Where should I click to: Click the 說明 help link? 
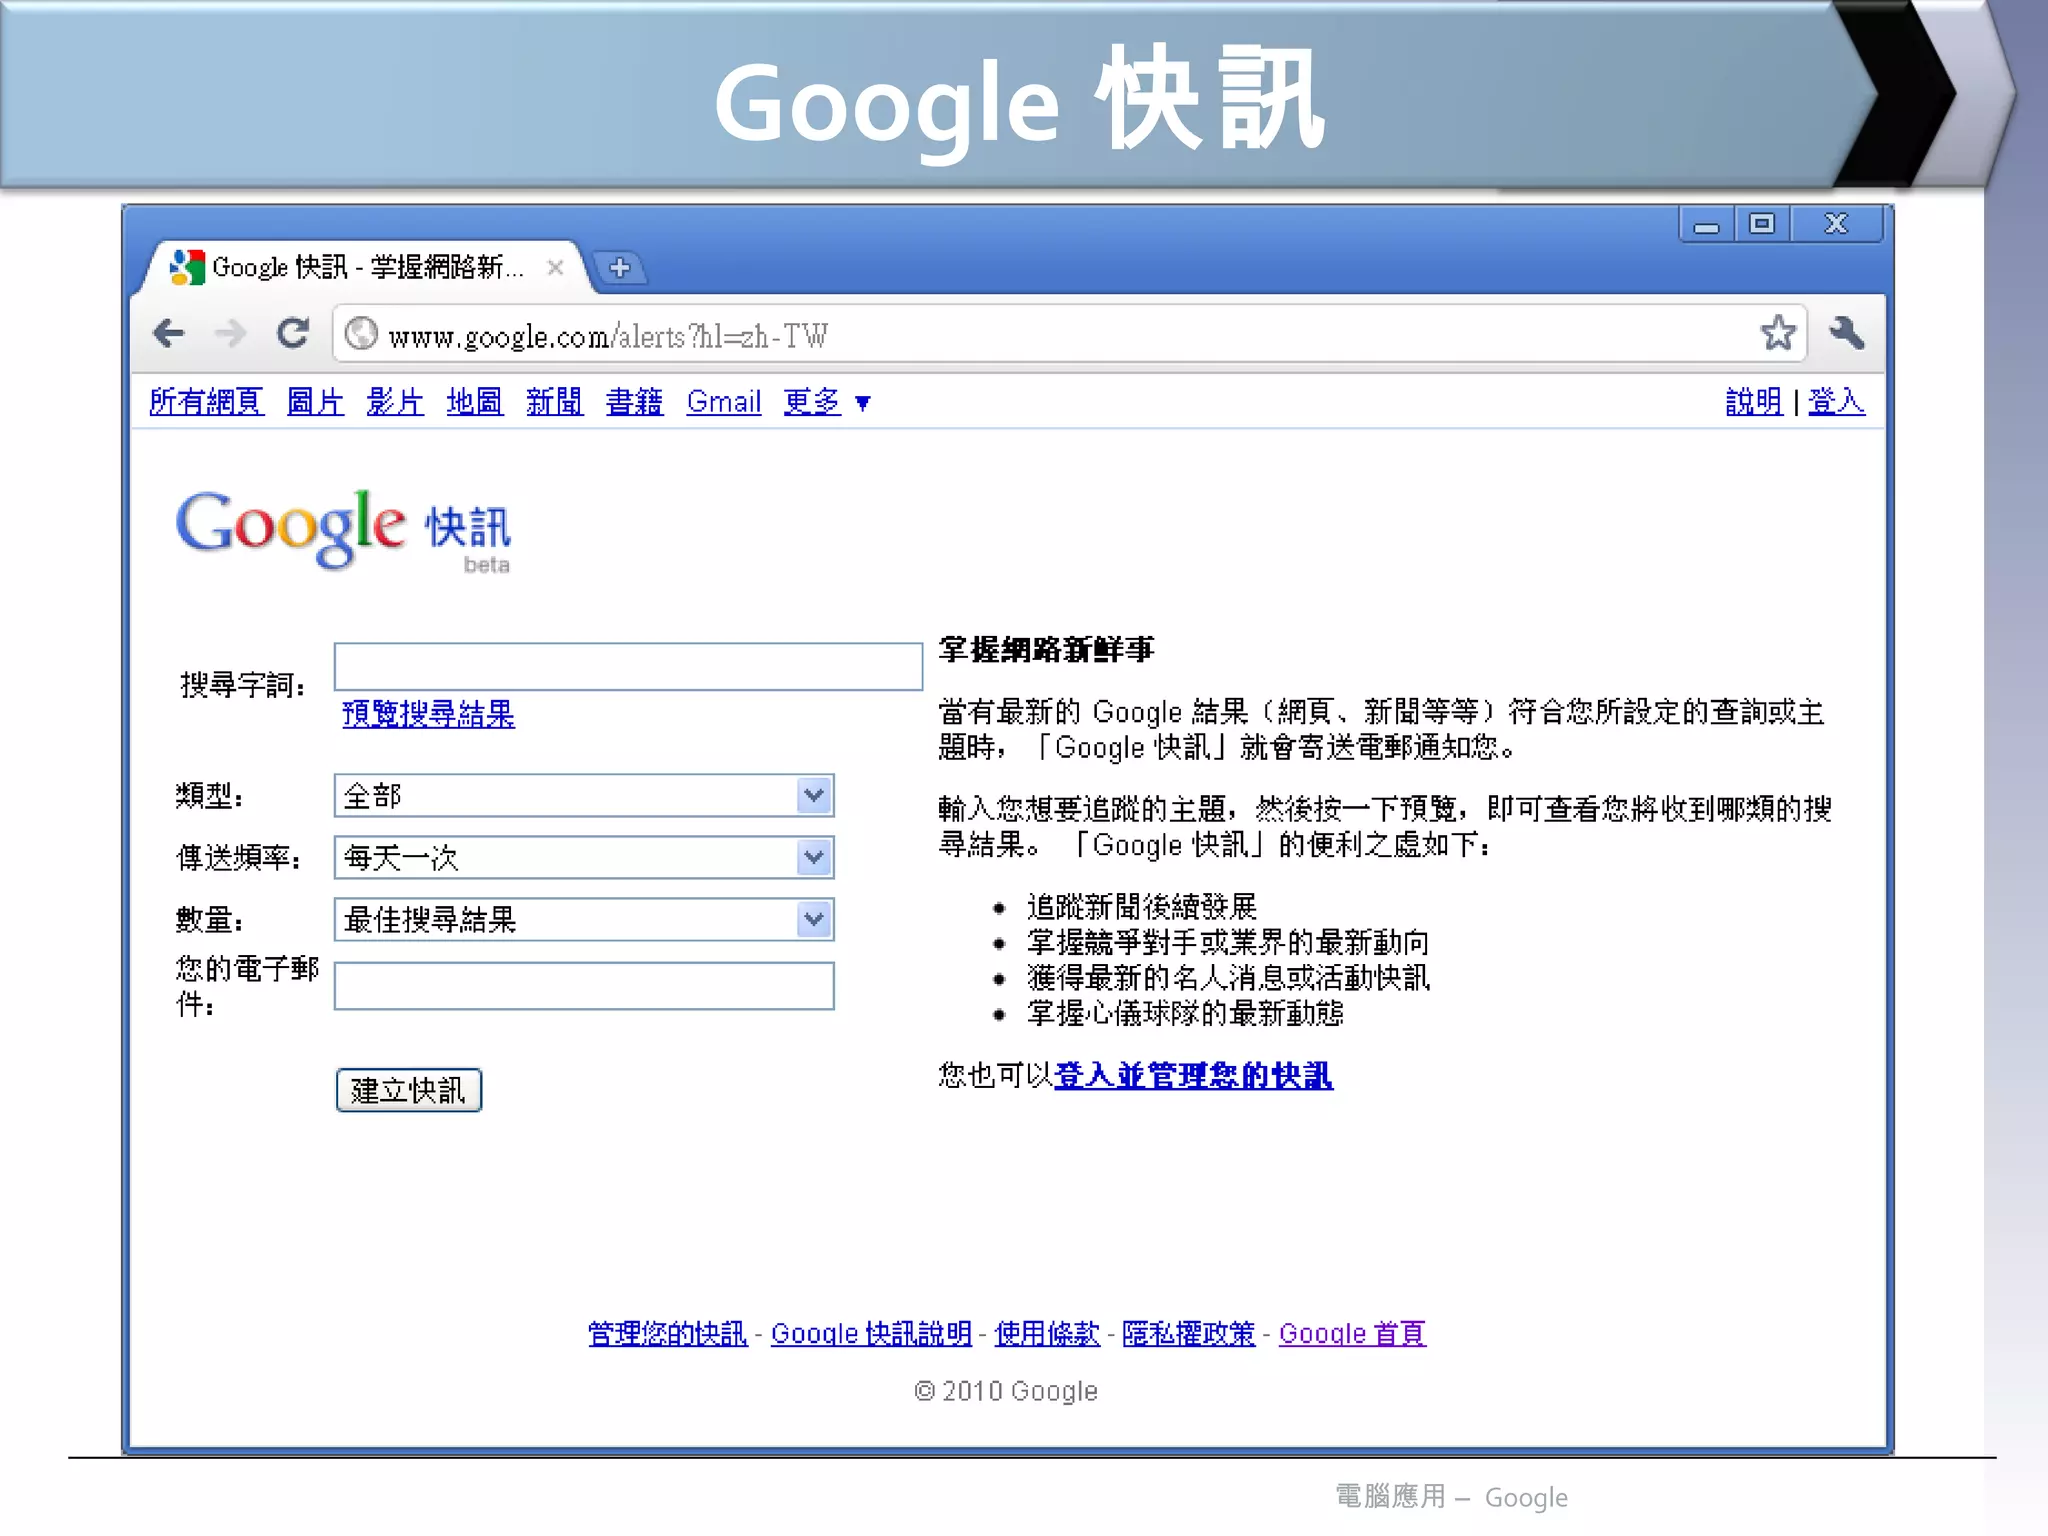1754,402
